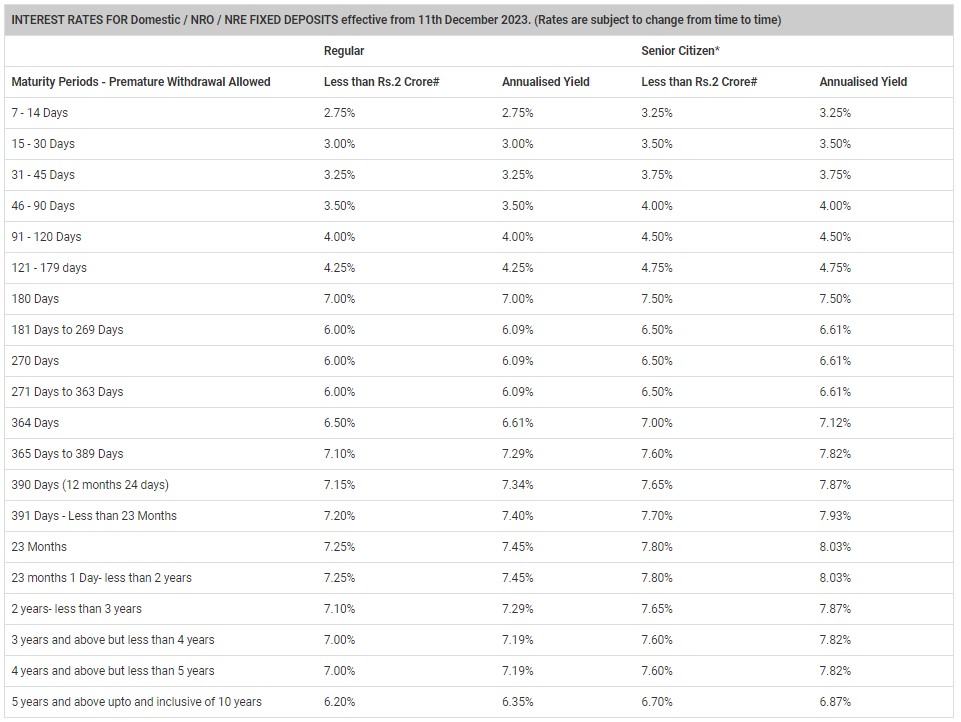961x722 pixels.
Task: Click the Maturity Periods column header
Action: pyautogui.click(x=141, y=82)
